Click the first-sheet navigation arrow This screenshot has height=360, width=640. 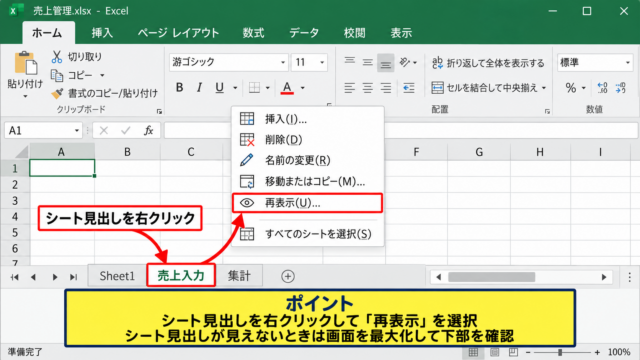15,277
